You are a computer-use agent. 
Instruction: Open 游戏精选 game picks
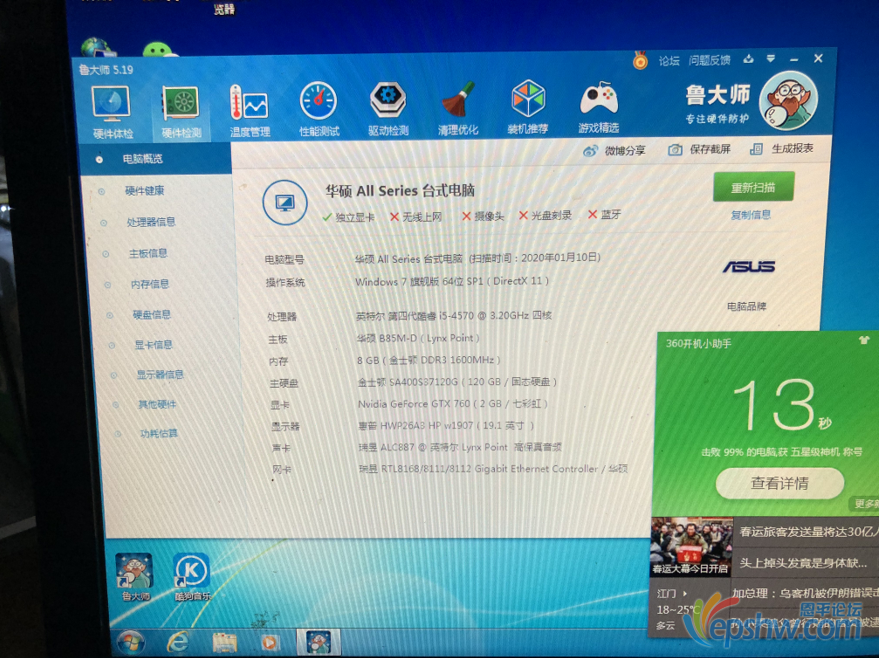[x=598, y=107]
